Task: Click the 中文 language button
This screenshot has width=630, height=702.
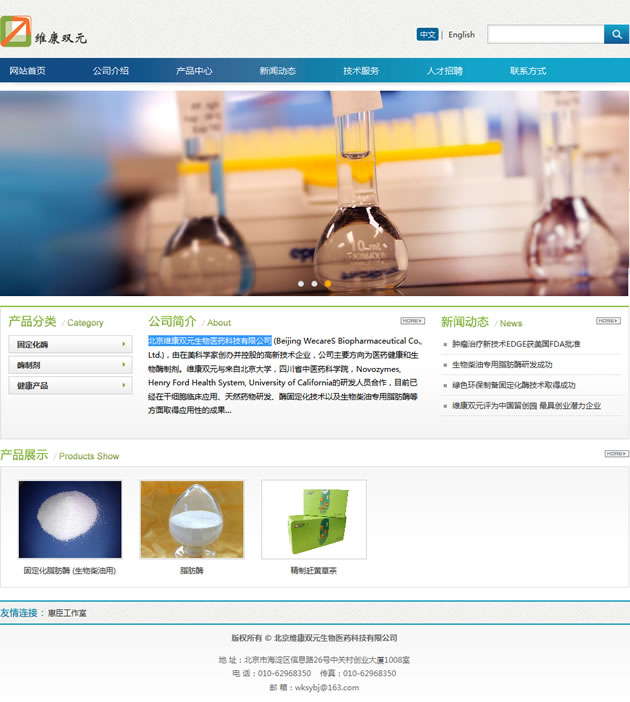Action: (428, 35)
